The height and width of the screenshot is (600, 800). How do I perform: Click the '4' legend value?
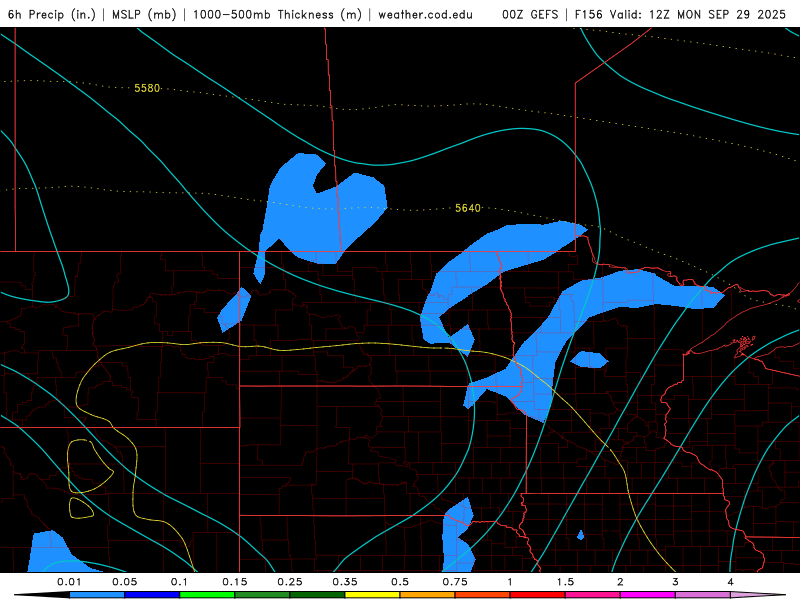tap(730, 582)
